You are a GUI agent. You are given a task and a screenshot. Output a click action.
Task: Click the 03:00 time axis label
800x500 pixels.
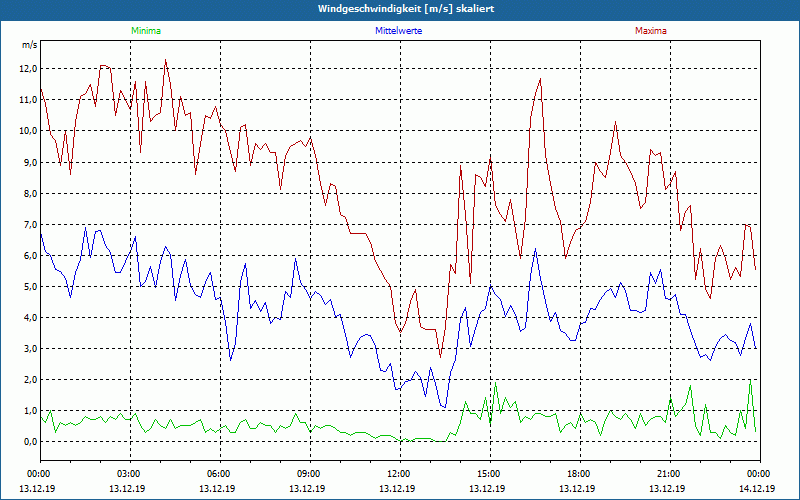[x=131, y=474]
